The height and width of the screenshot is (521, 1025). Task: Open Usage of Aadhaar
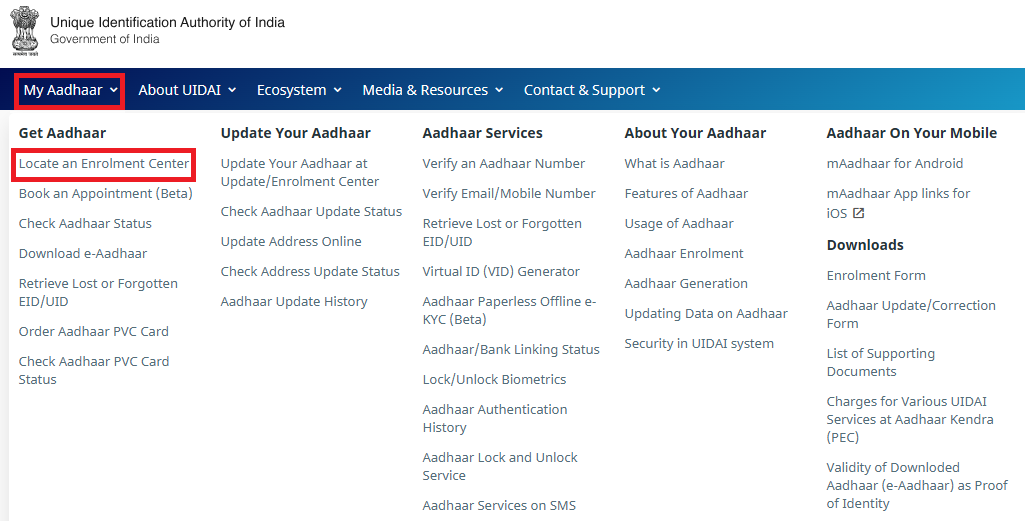click(x=679, y=224)
